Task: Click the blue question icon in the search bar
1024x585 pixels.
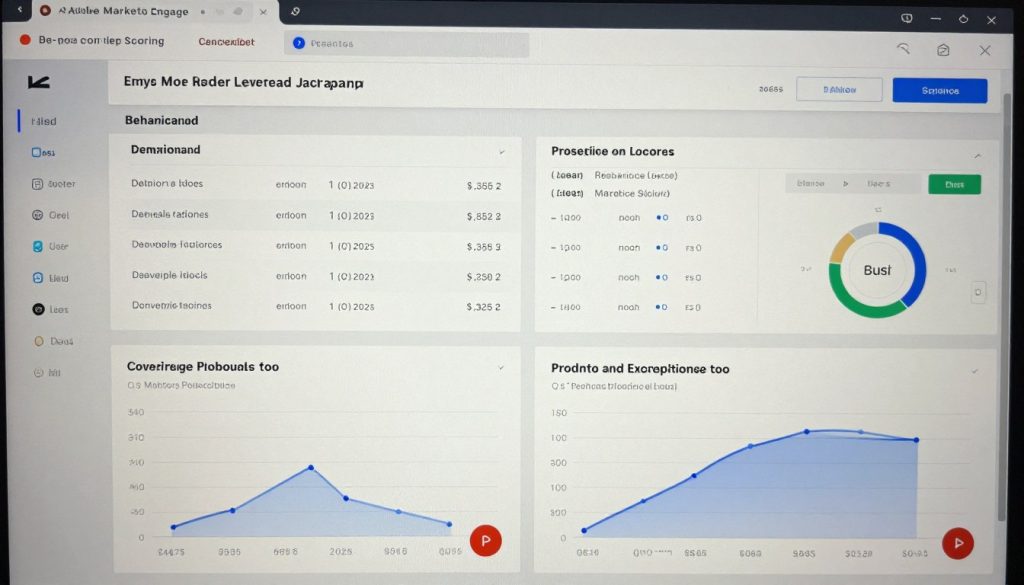Action: 299,43
